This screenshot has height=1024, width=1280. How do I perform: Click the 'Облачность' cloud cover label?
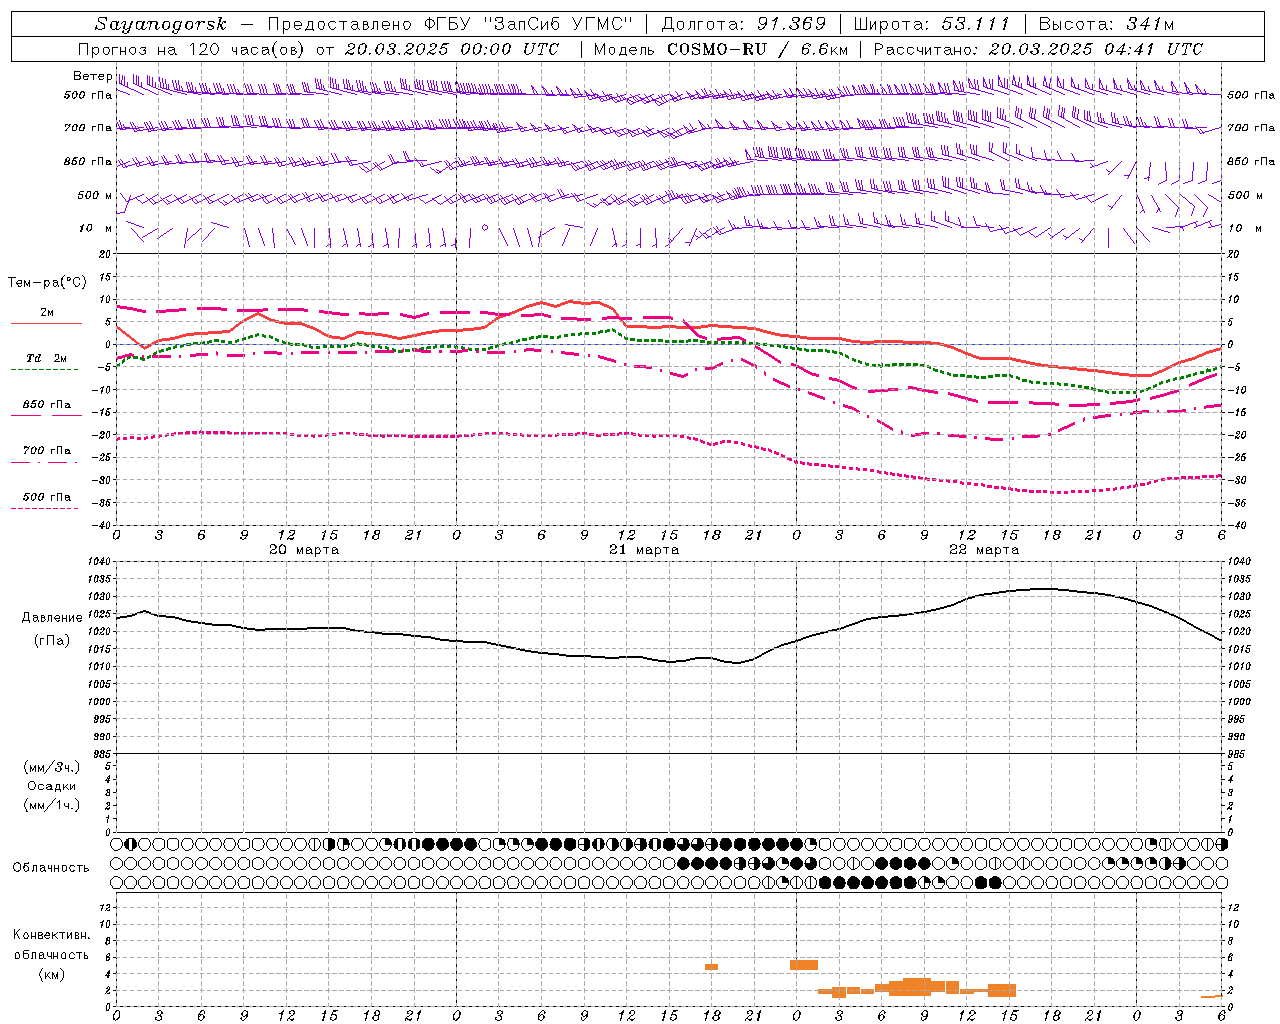[51, 867]
